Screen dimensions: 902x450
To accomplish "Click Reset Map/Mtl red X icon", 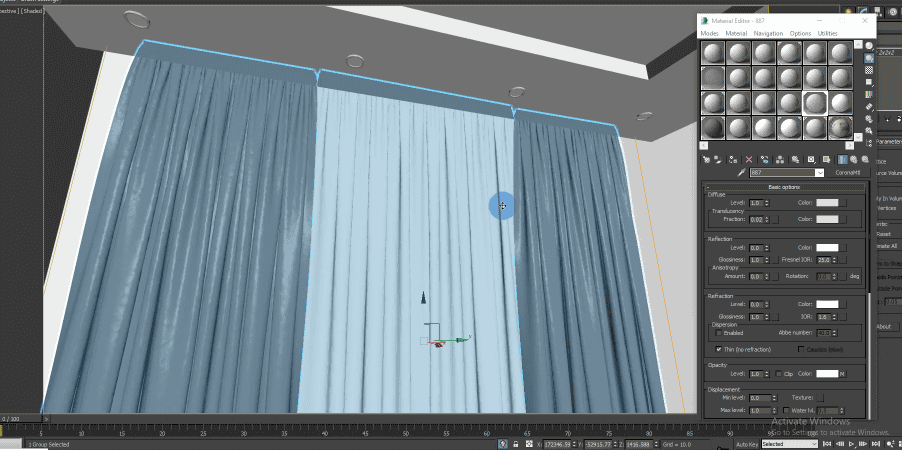I will tap(749, 159).
